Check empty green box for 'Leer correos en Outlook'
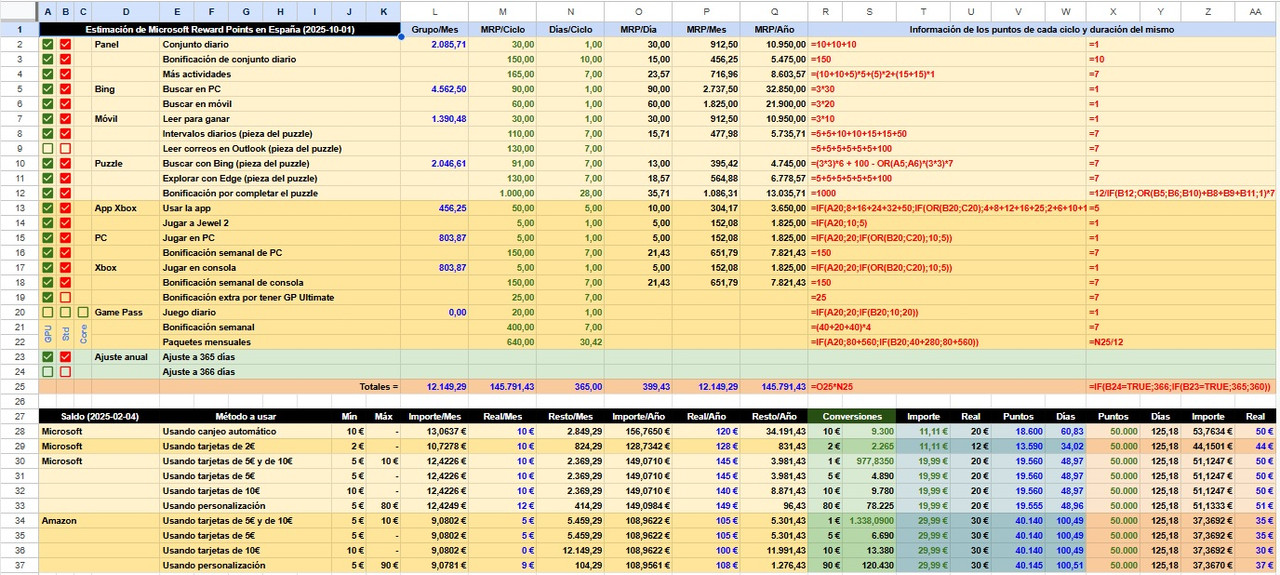This screenshot has width=1280, height=575. (47, 149)
